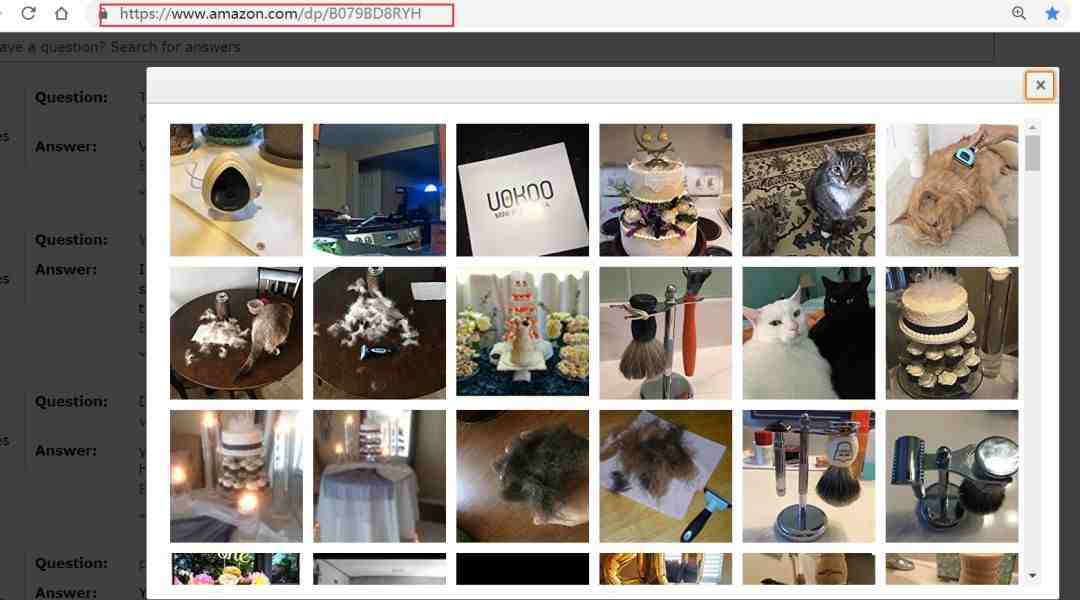Open the safety razor and bowl photo
This screenshot has width=1080, height=600.
tap(953, 477)
